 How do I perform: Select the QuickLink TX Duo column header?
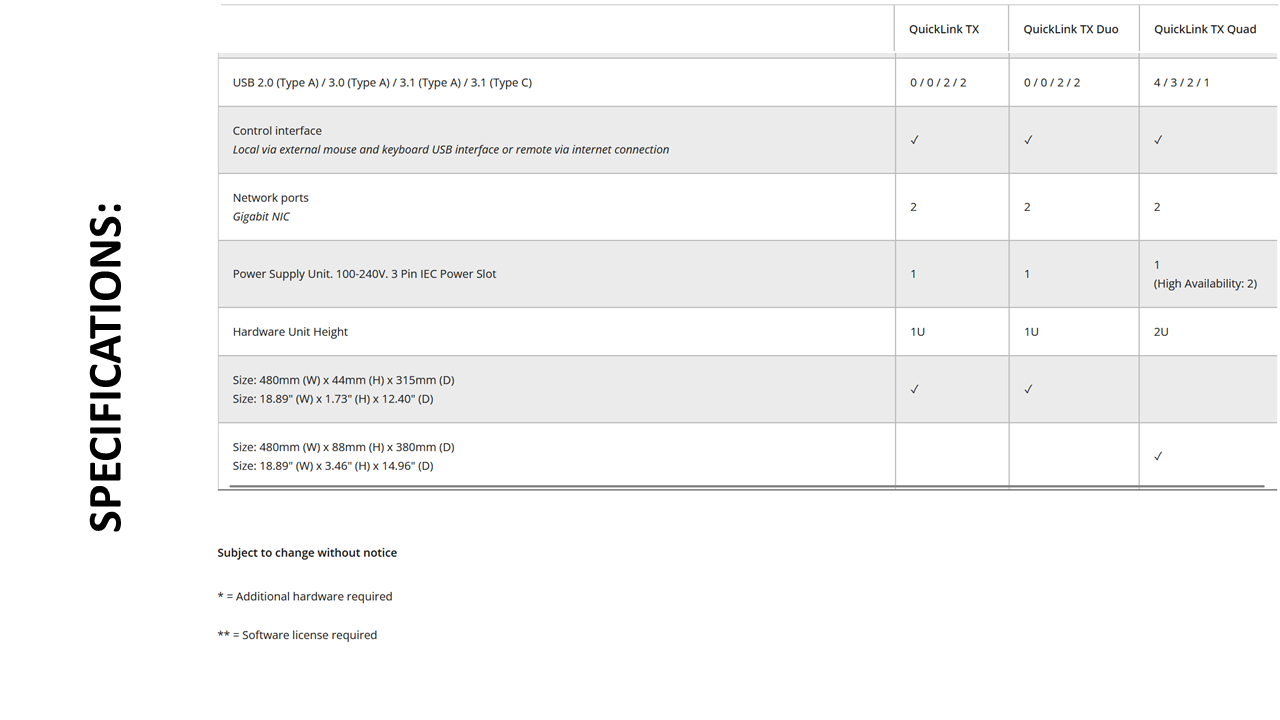(x=1070, y=29)
